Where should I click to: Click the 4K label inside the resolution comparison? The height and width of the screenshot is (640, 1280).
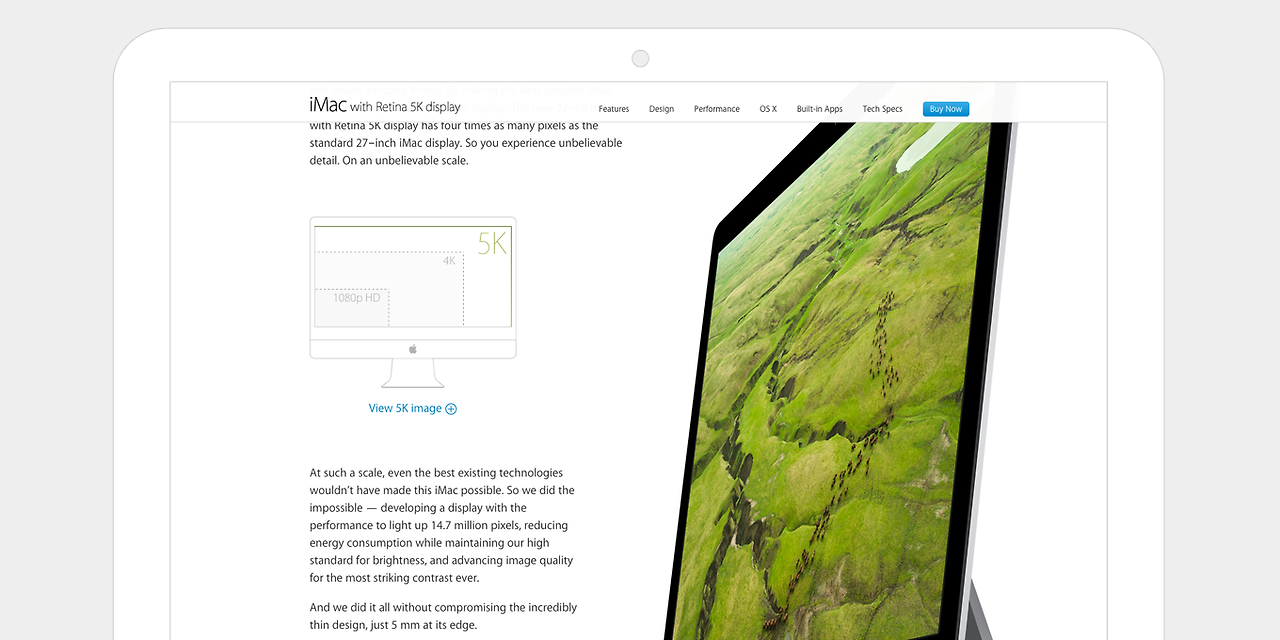(x=448, y=258)
